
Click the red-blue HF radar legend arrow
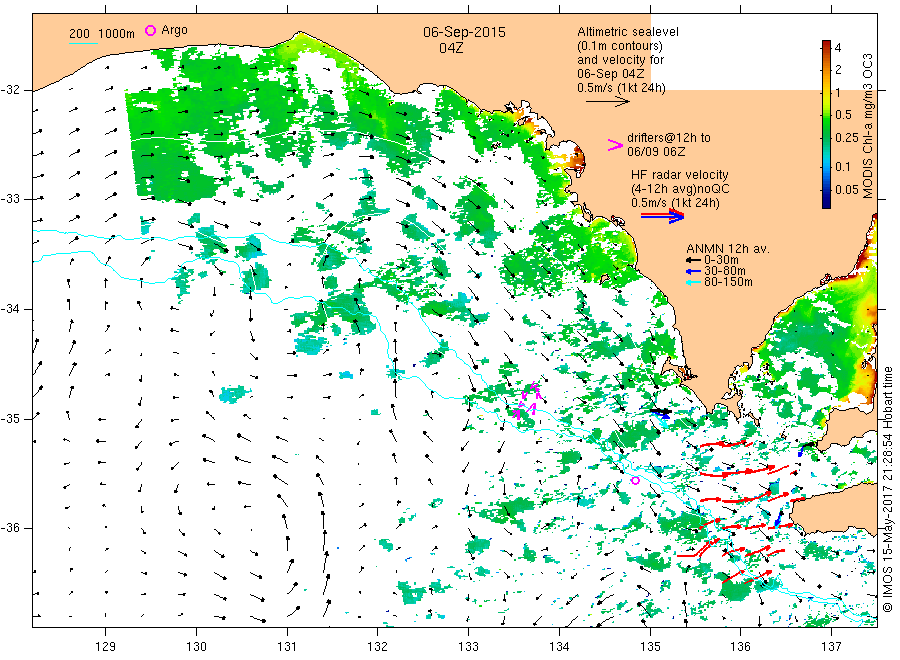pos(662,215)
